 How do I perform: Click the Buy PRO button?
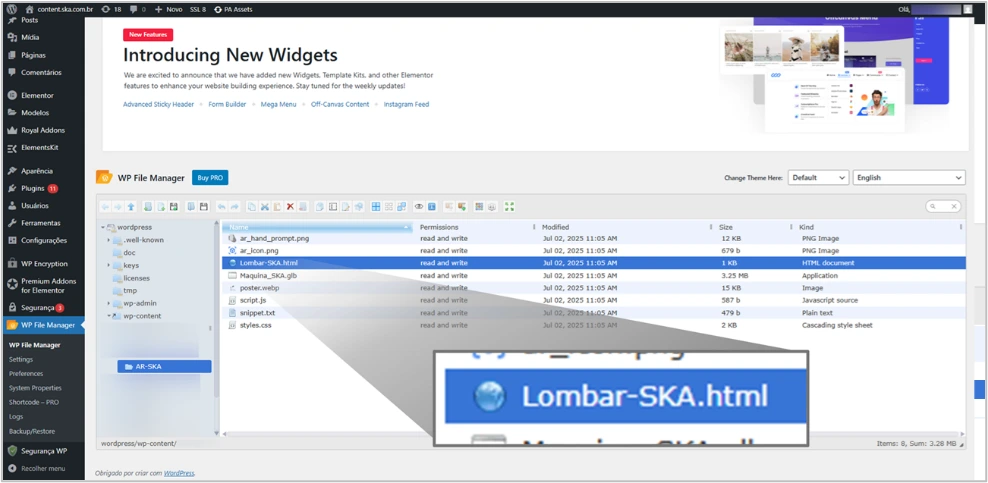[210, 178]
